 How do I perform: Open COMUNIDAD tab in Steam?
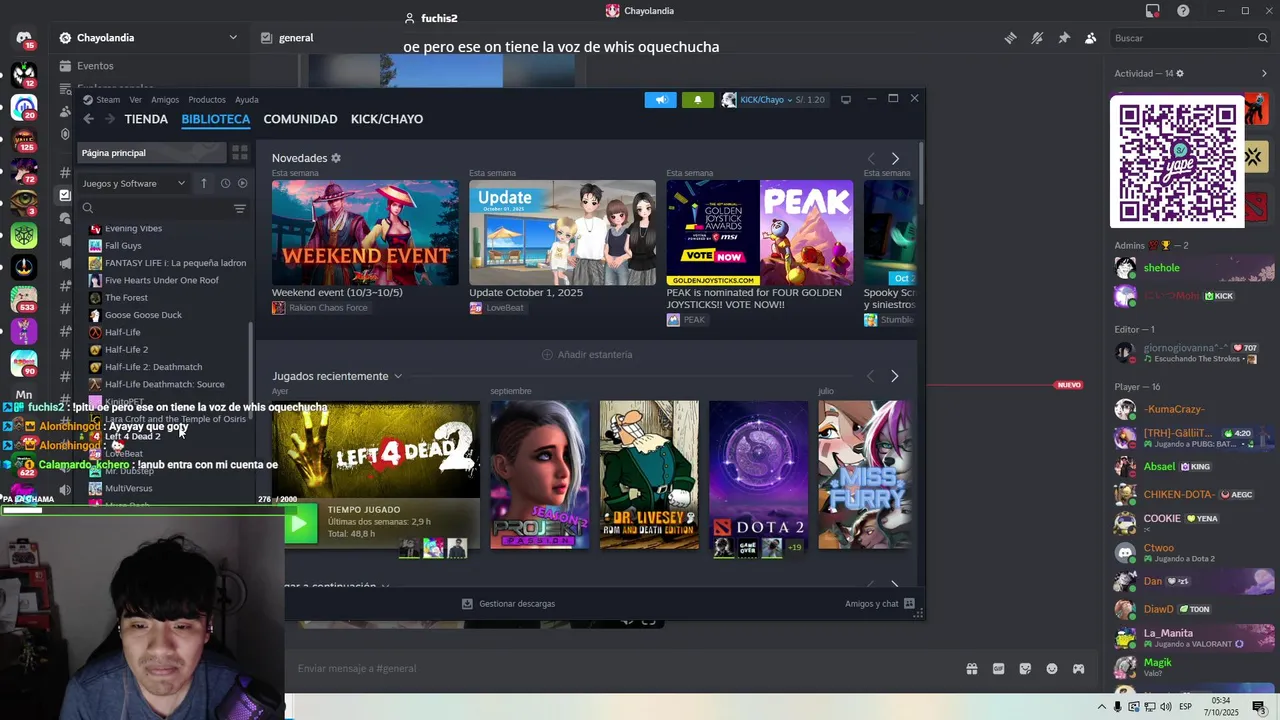[x=300, y=119]
